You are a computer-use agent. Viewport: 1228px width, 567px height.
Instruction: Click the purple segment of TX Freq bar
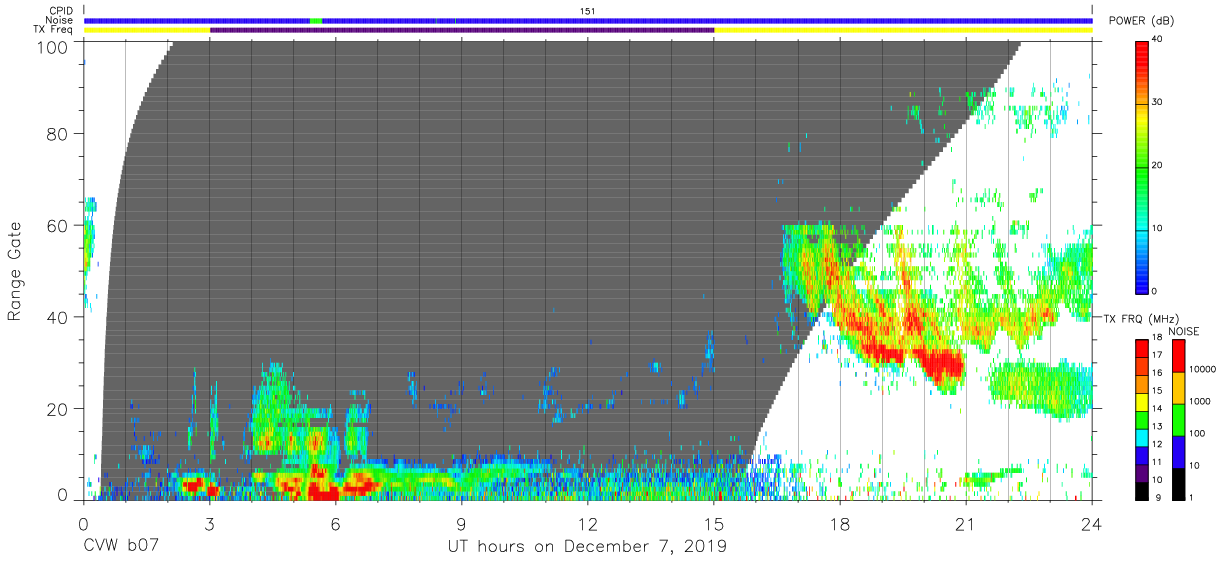coord(462,30)
